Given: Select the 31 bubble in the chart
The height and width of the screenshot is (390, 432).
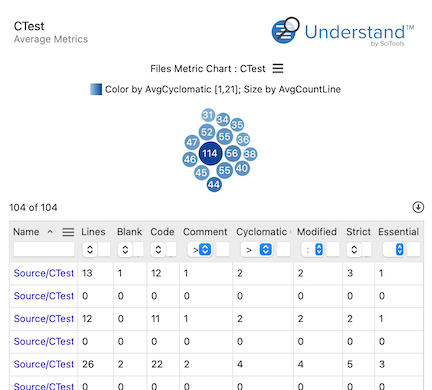Looking at the screenshot, I should click(208, 115).
